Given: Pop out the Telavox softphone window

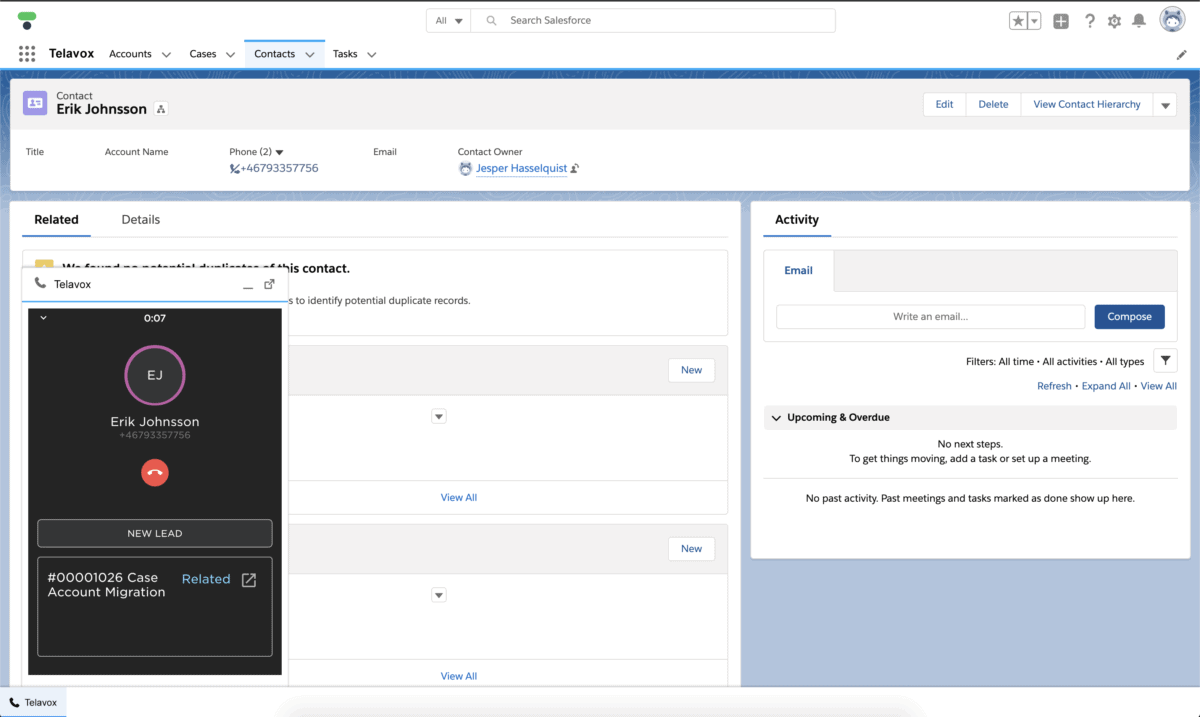Looking at the screenshot, I should tap(269, 284).
